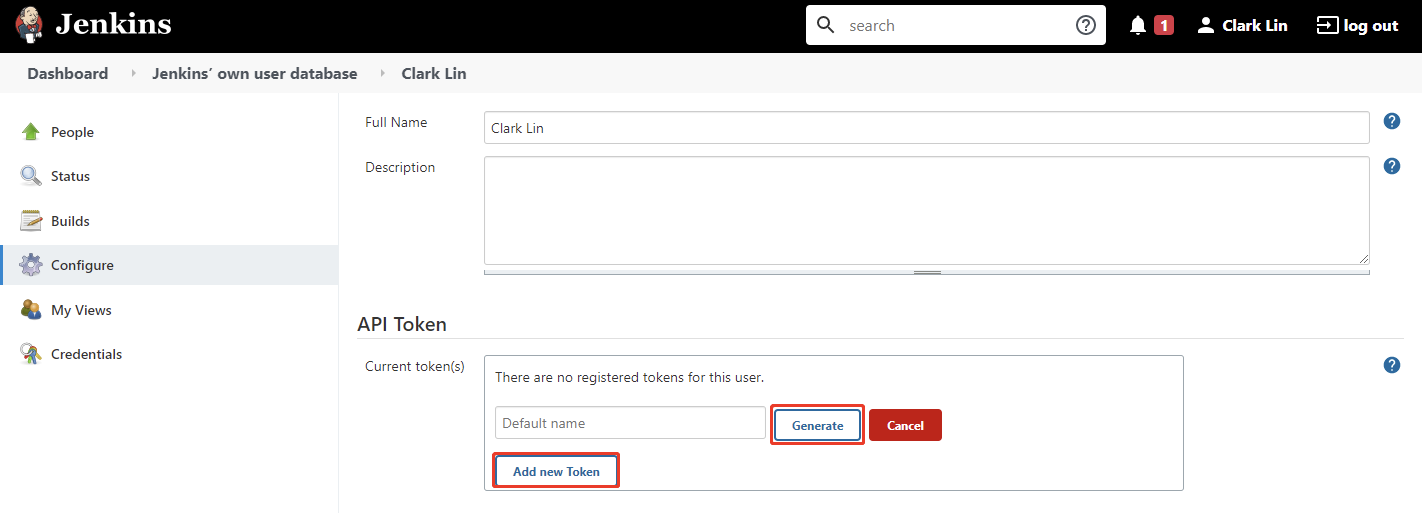Show help for Description field

[1391, 166]
